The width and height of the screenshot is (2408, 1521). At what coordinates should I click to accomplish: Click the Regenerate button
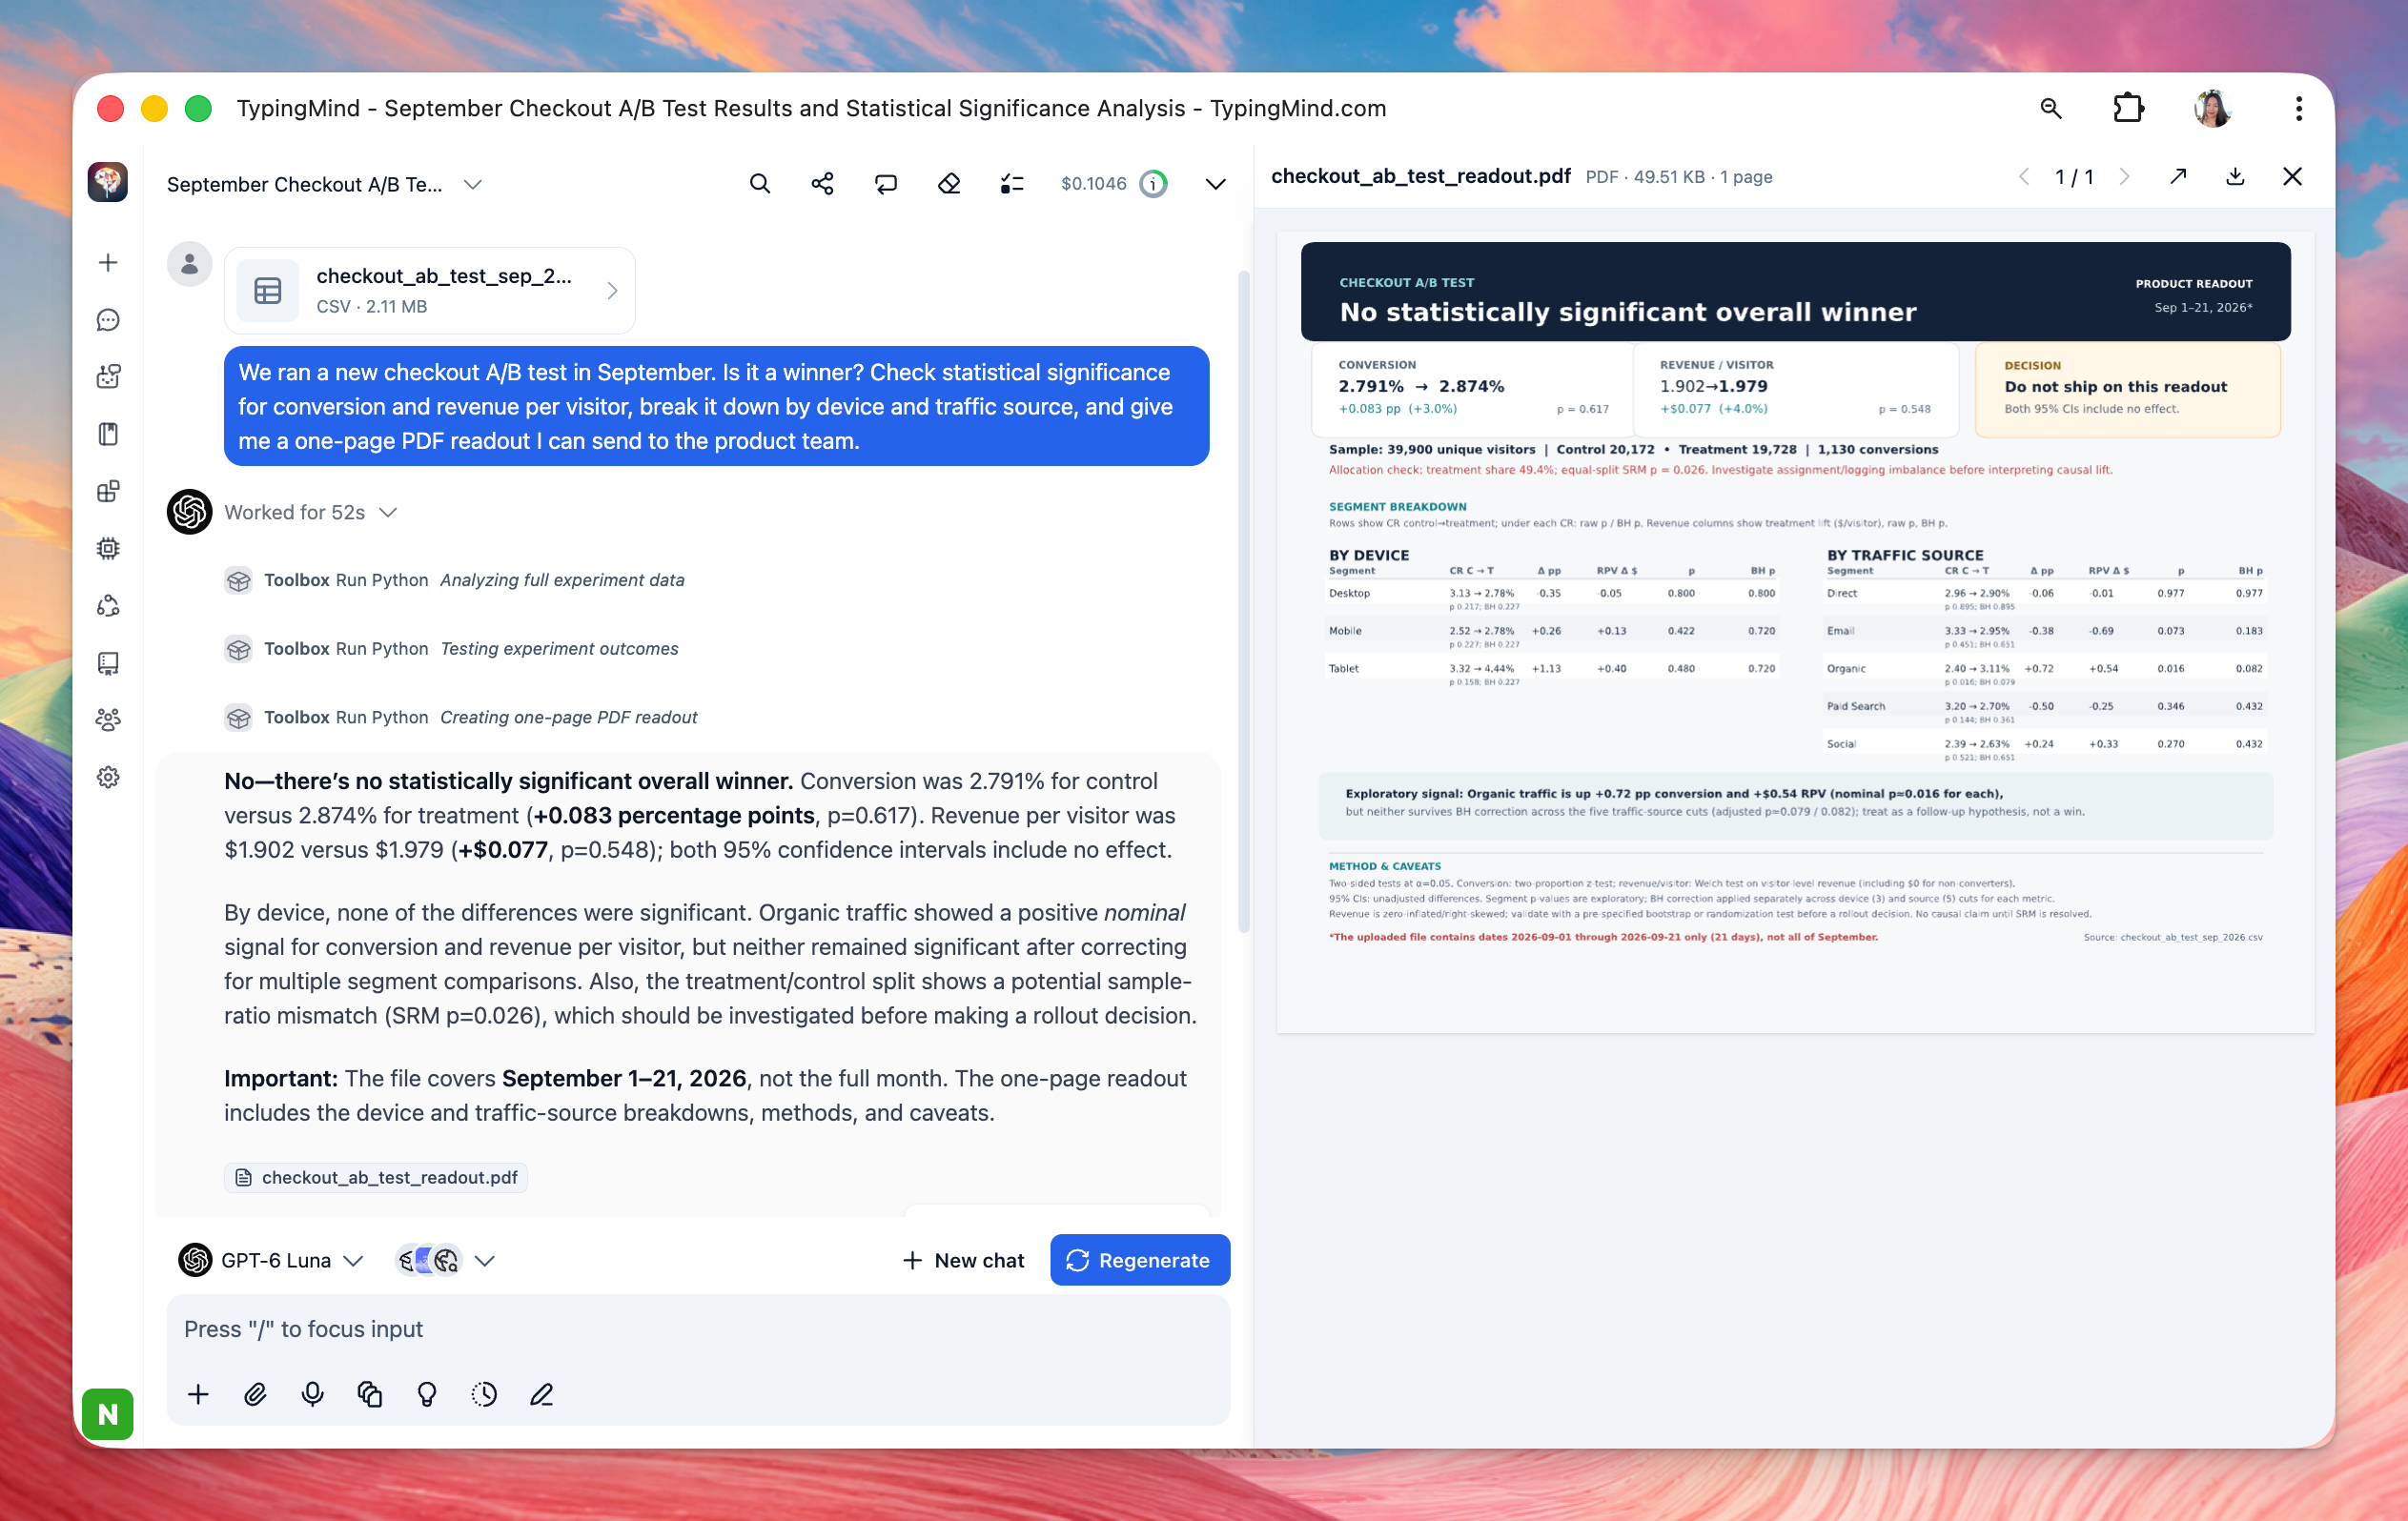[1139, 1260]
